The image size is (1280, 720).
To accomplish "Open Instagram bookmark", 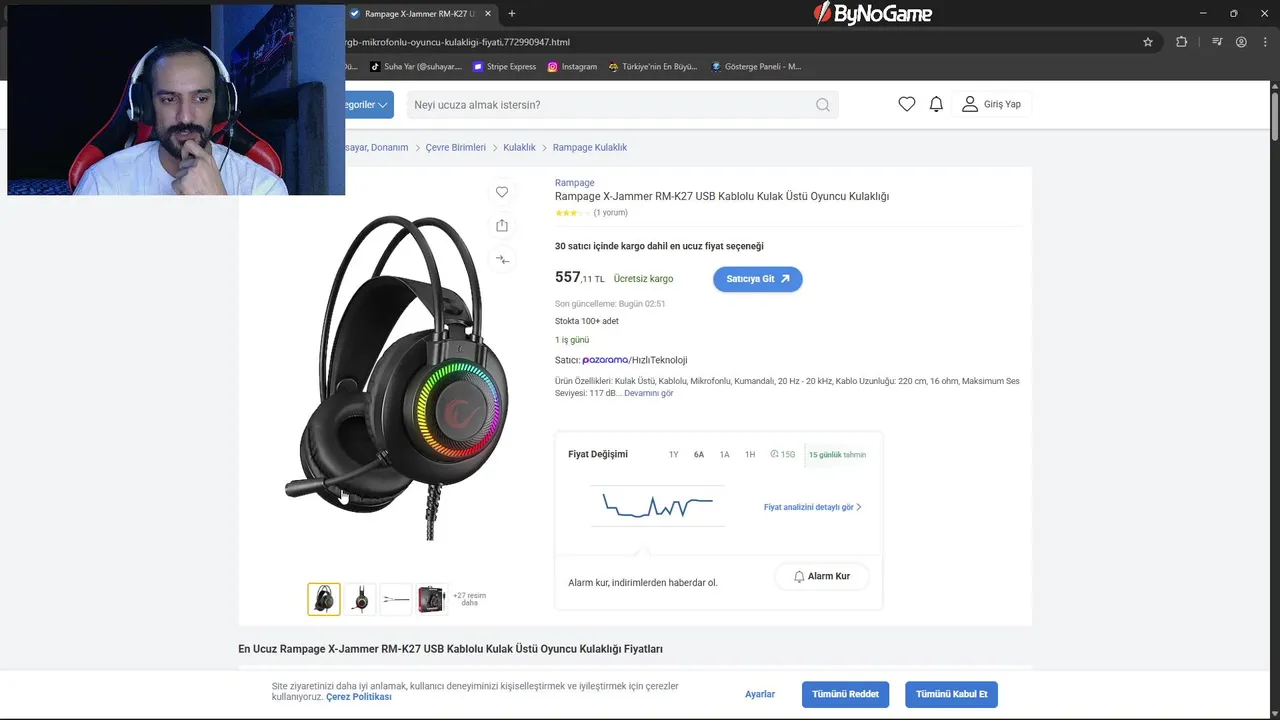I will (x=572, y=67).
